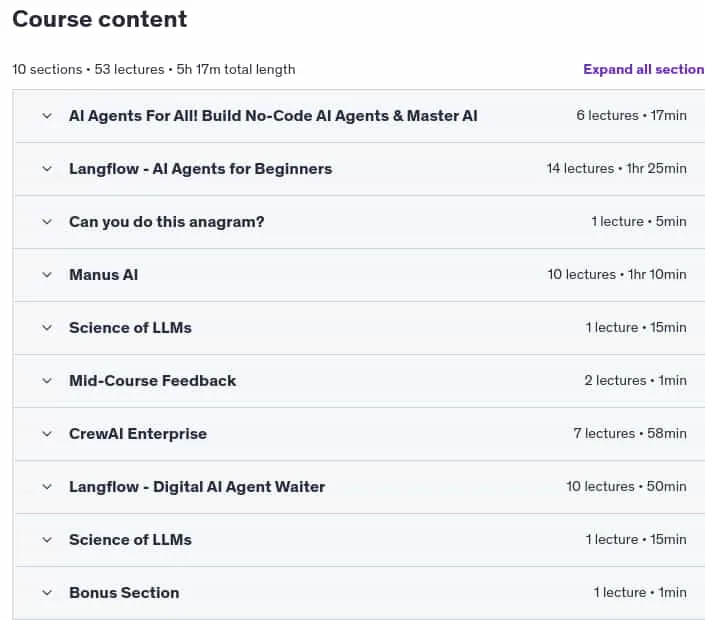Click 10 lectures • 50min label

tap(626, 487)
